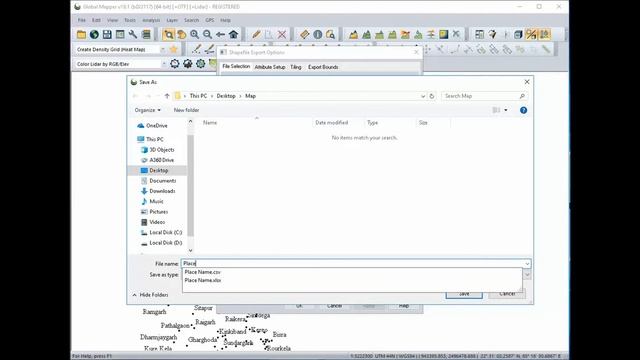640x360 pixels.
Task: Select Desktop in navigation pane
Action: [x=158, y=170]
